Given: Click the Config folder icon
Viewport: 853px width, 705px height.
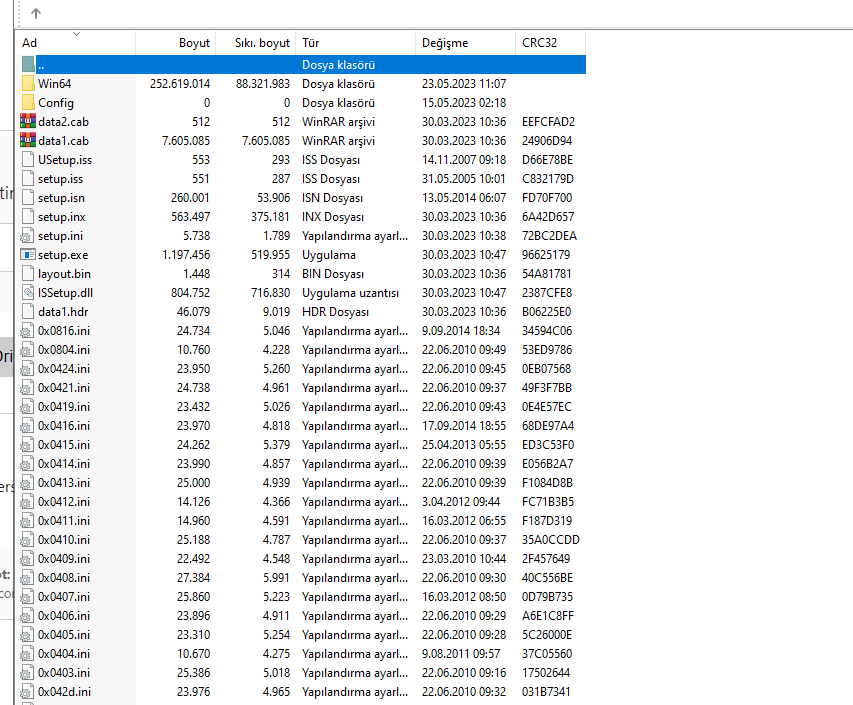Looking at the screenshot, I should [x=28, y=103].
